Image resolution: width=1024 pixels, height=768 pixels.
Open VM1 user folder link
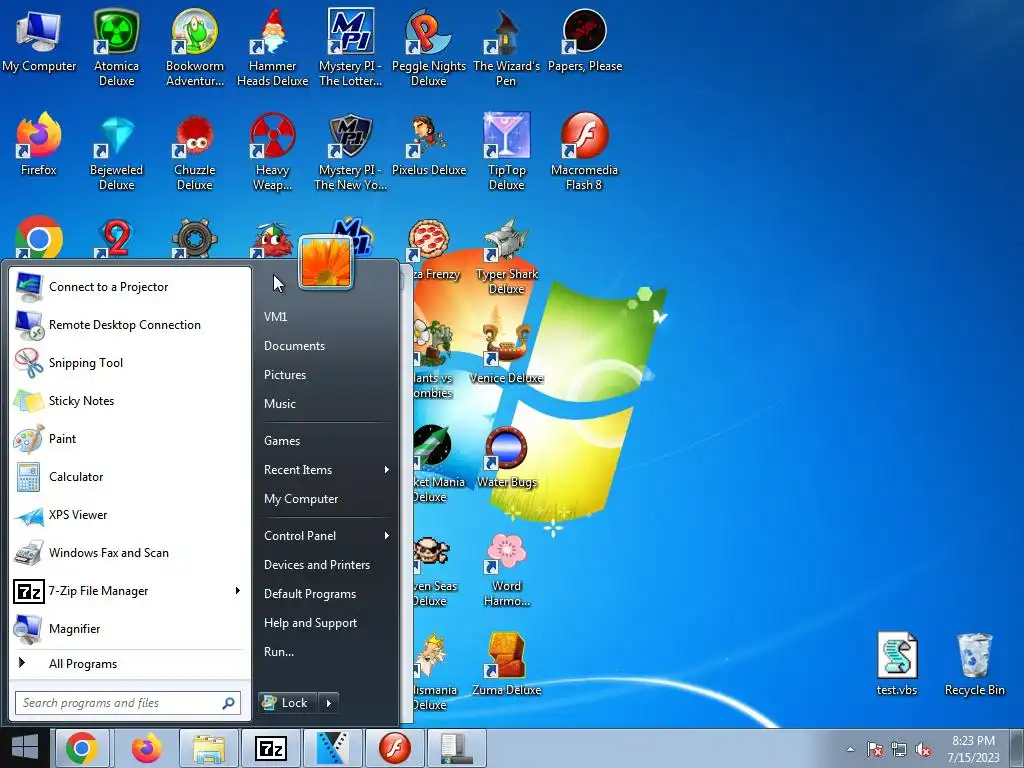(x=276, y=317)
